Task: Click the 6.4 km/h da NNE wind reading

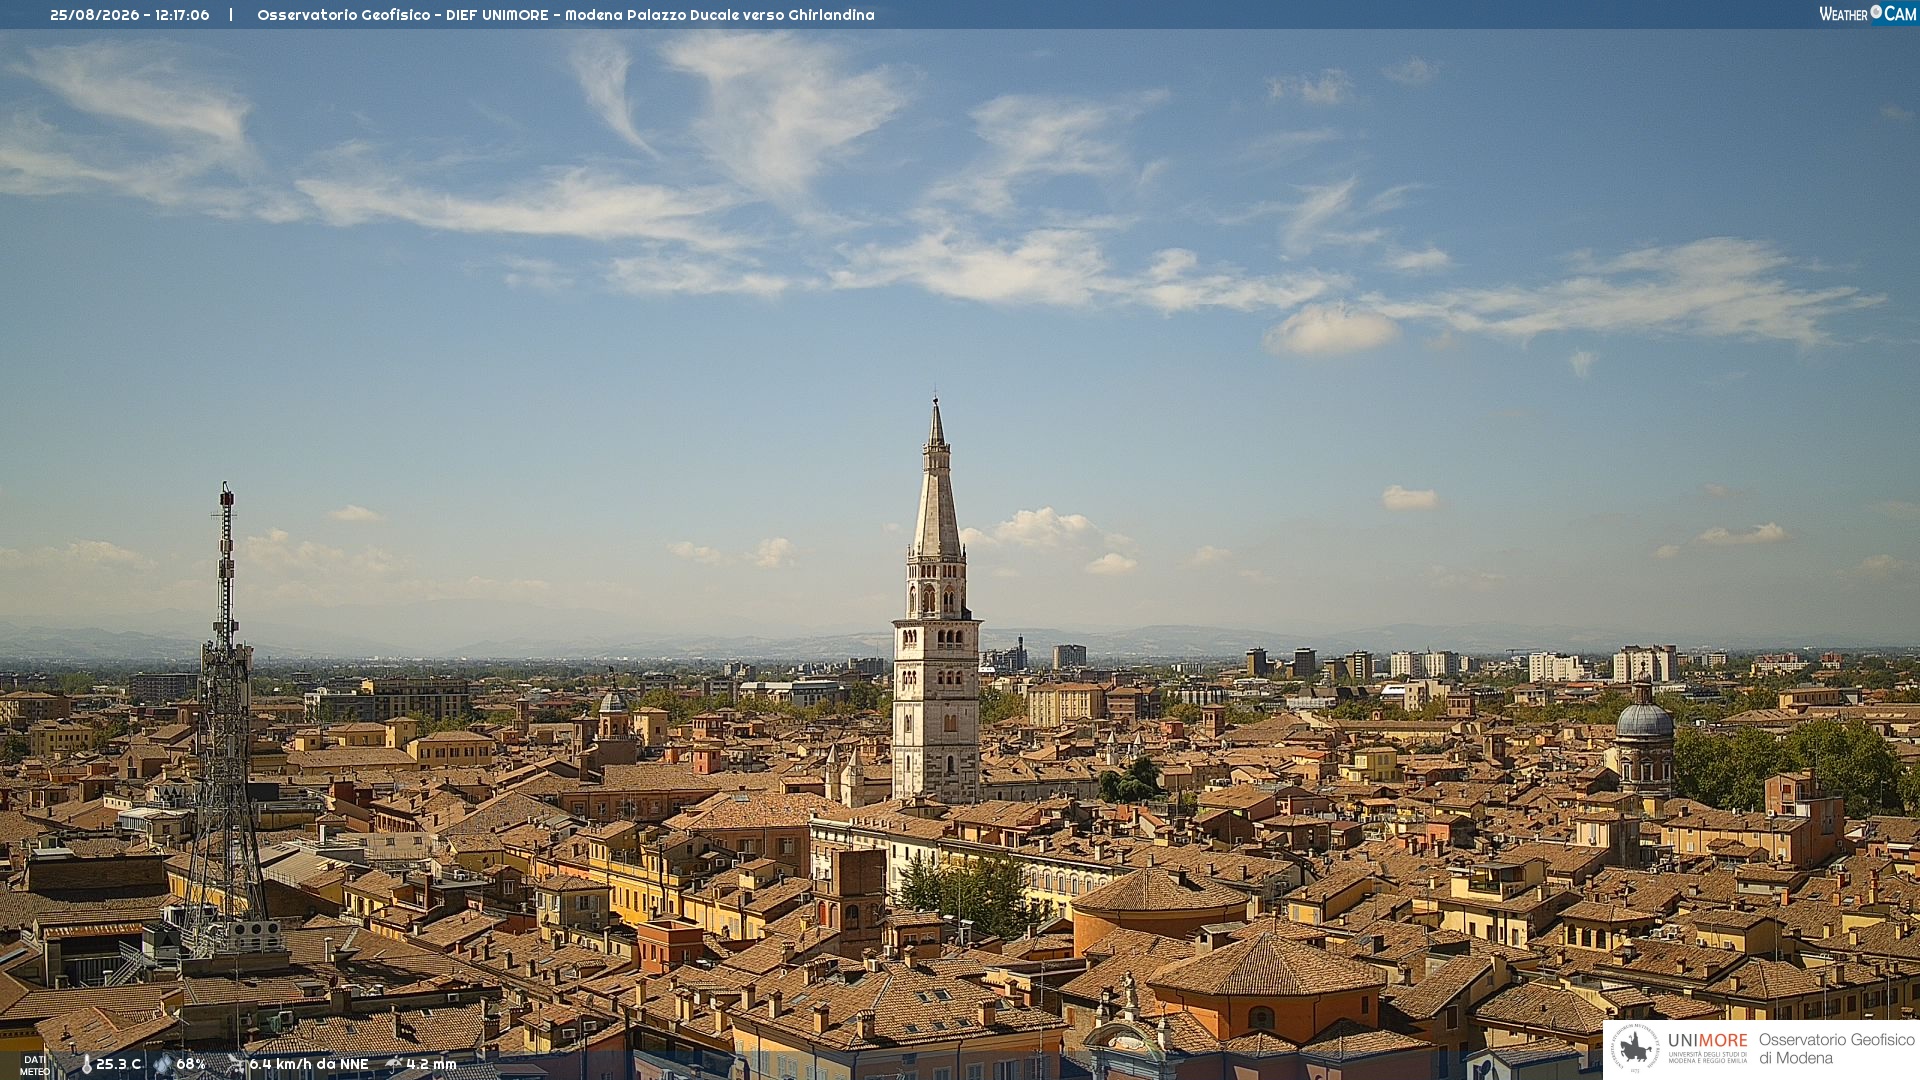Action: (x=309, y=1065)
